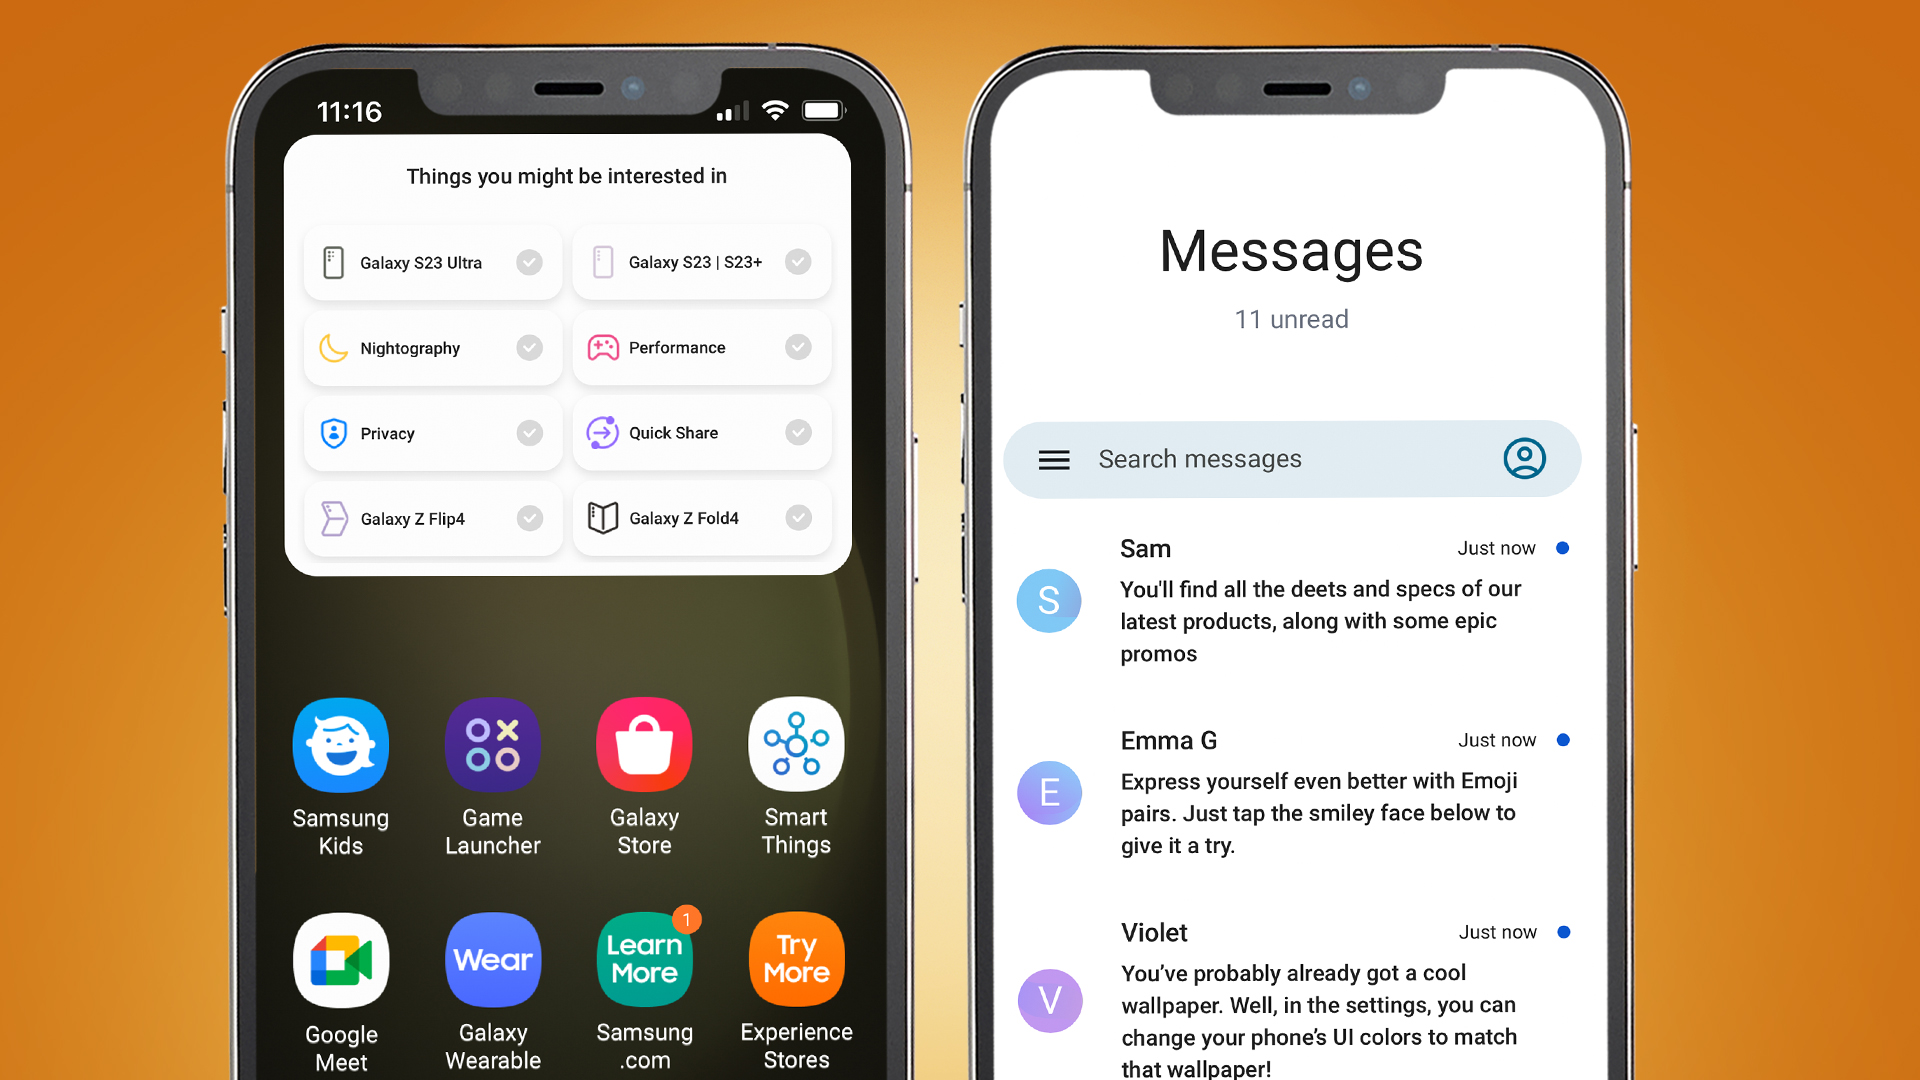Open Sam's message thread
The height and width of the screenshot is (1080, 1920).
[x=1296, y=600]
